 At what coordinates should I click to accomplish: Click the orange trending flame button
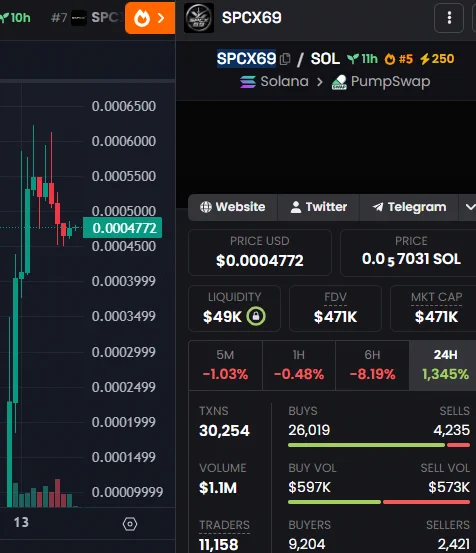point(150,18)
